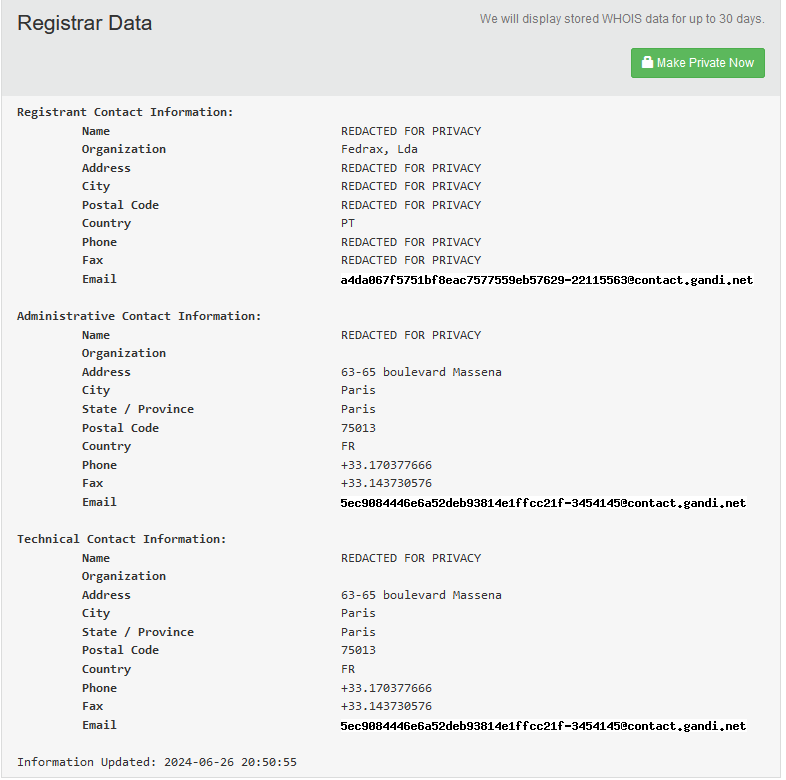Click the Administrative contact email address

[x=543, y=503]
